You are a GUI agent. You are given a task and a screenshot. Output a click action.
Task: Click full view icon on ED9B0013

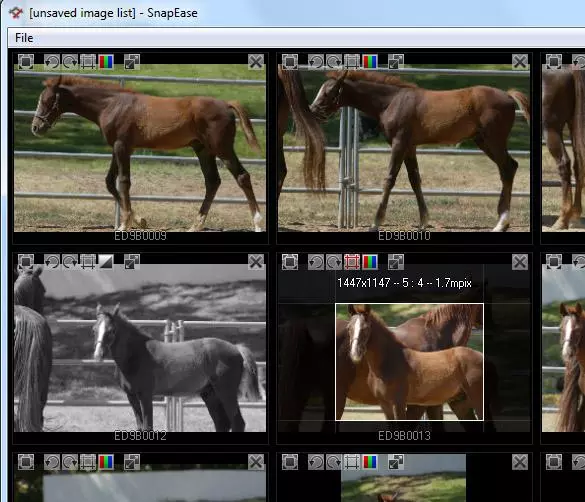(290, 262)
